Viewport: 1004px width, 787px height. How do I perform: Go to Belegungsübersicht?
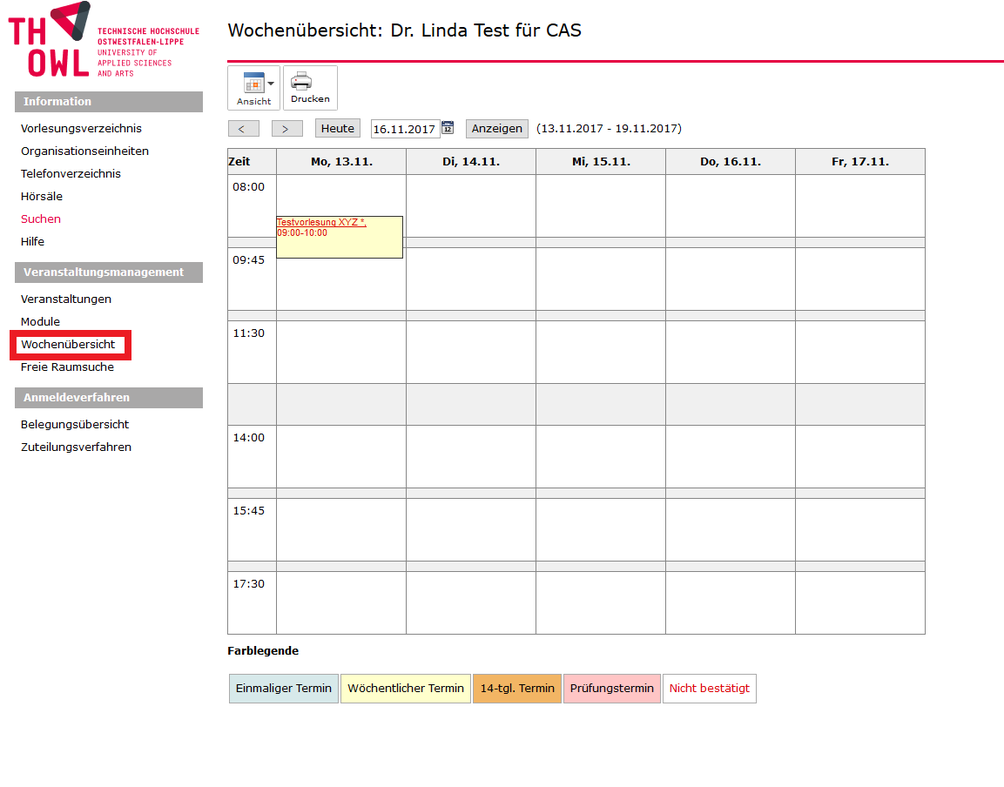75,424
